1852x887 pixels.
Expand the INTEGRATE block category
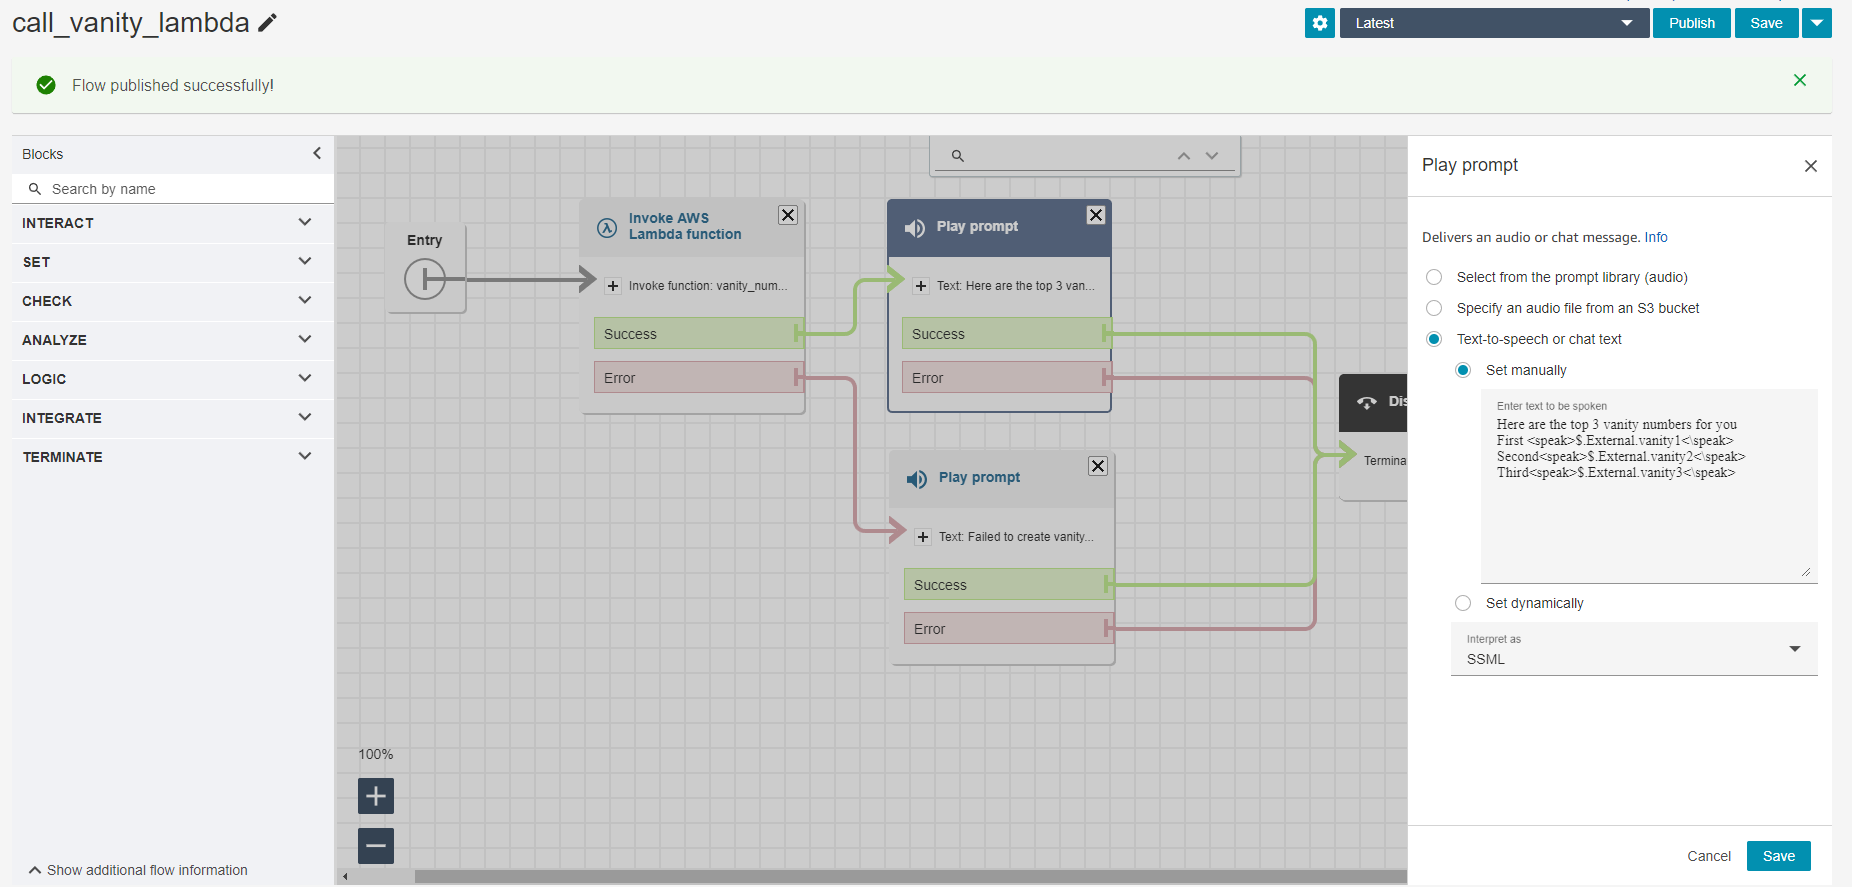(x=173, y=418)
